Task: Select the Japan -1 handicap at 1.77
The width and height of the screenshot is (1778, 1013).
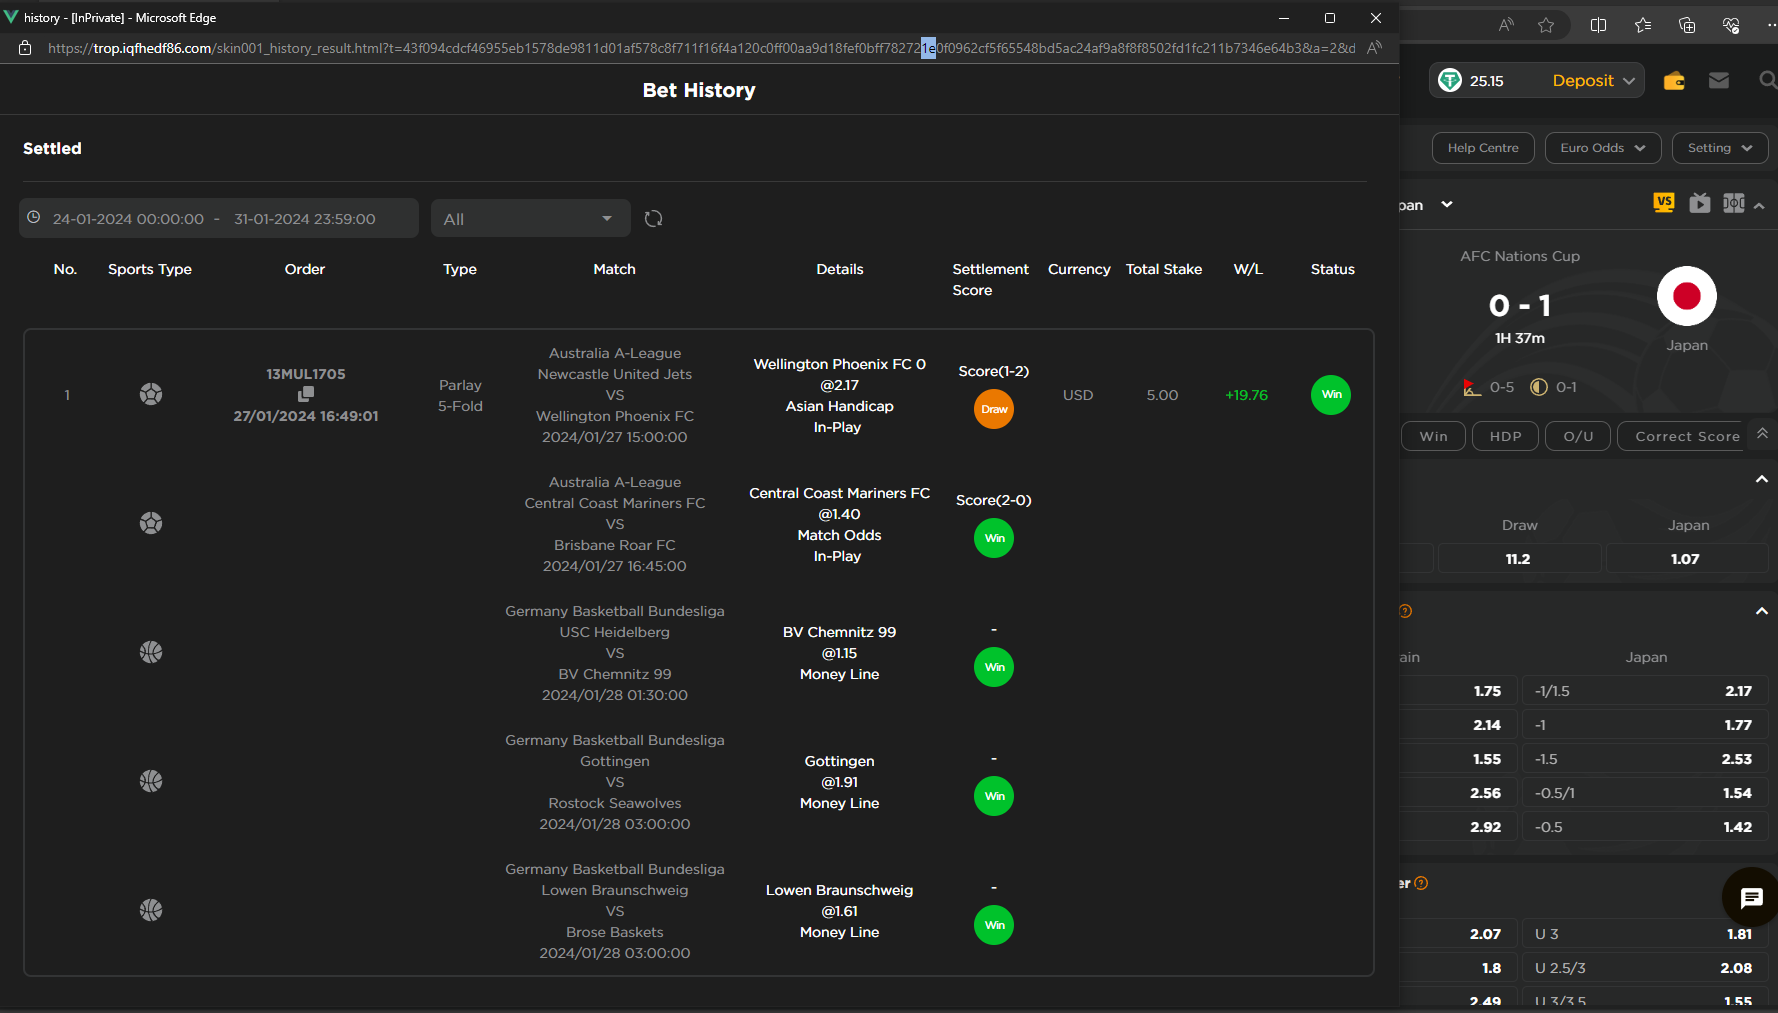Action: pyautogui.click(x=1645, y=725)
